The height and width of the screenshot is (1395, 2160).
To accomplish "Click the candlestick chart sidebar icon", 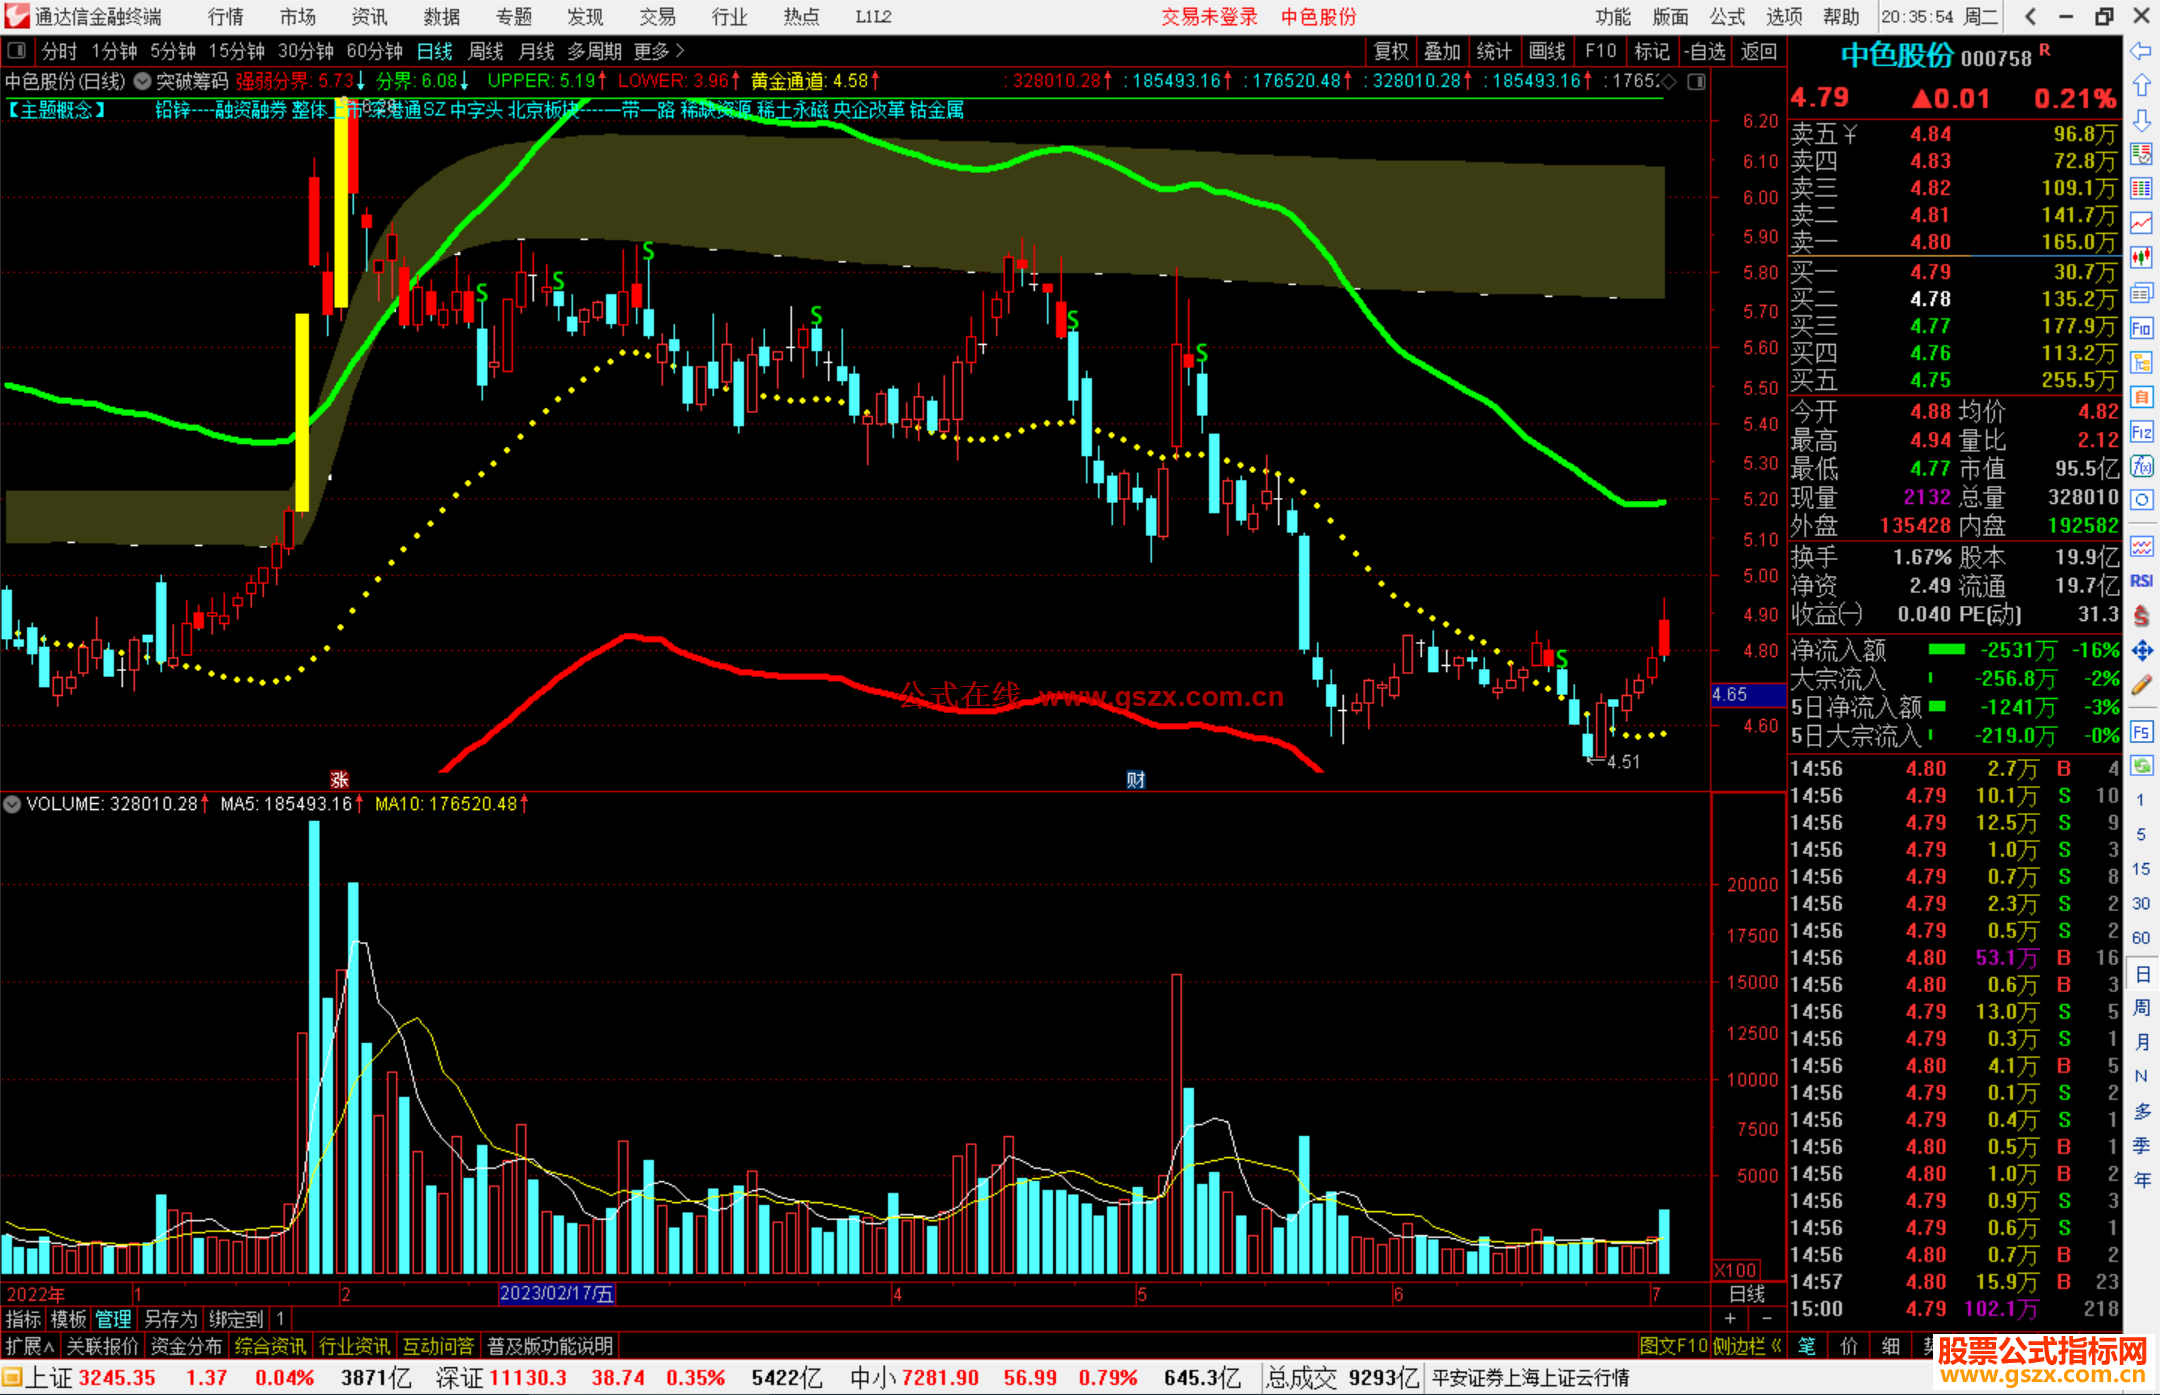I will [x=2141, y=257].
